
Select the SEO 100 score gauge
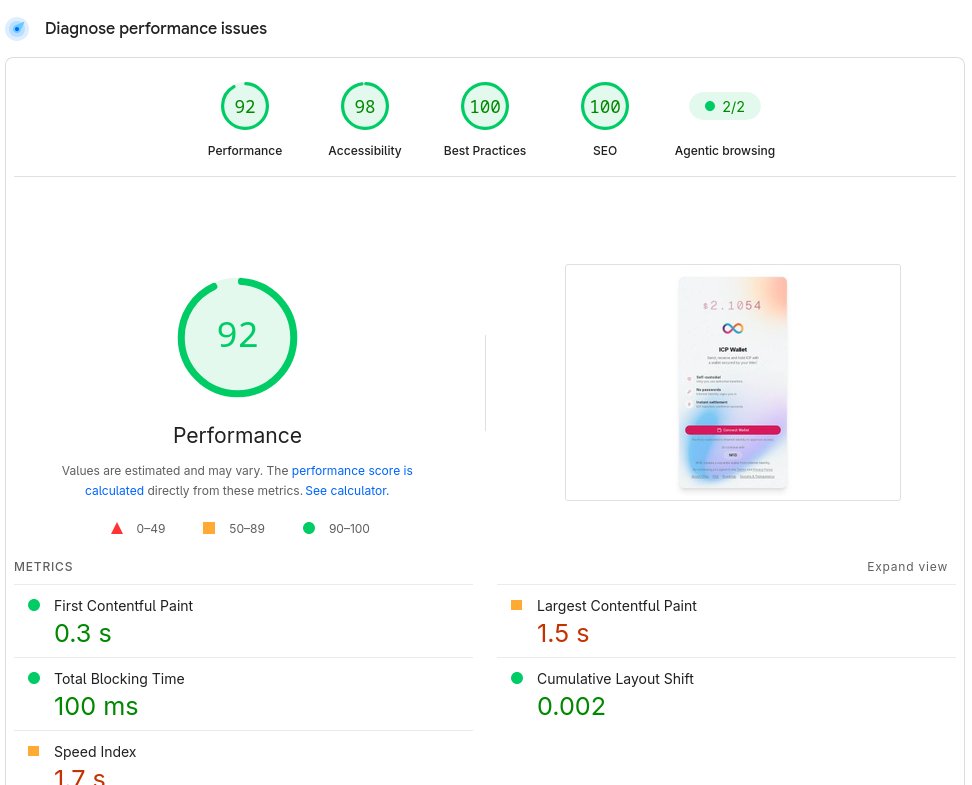click(x=604, y=106)
